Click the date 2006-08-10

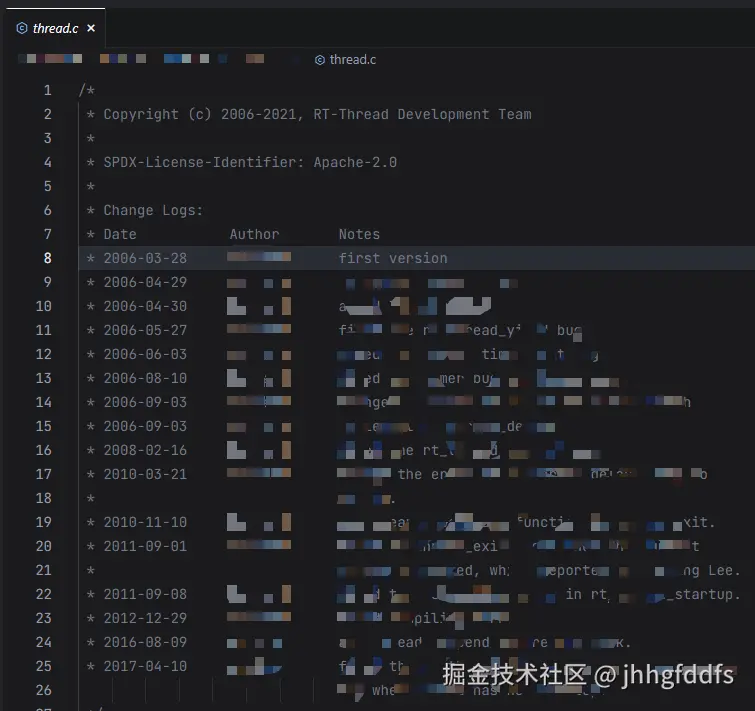click(145, 378)
